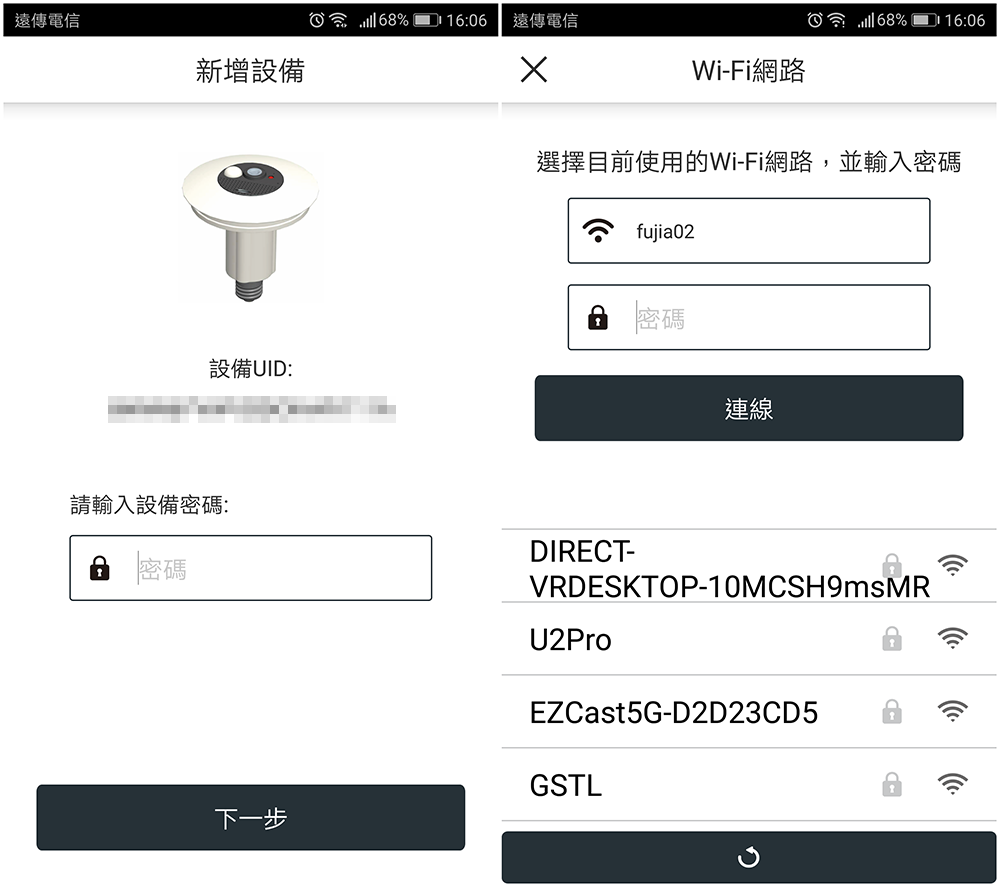This screenshot has height=887, width=1000.
Task: Click the lock icon next to EZCast5G-D2D23CD5
Action: tap(892, 711)
